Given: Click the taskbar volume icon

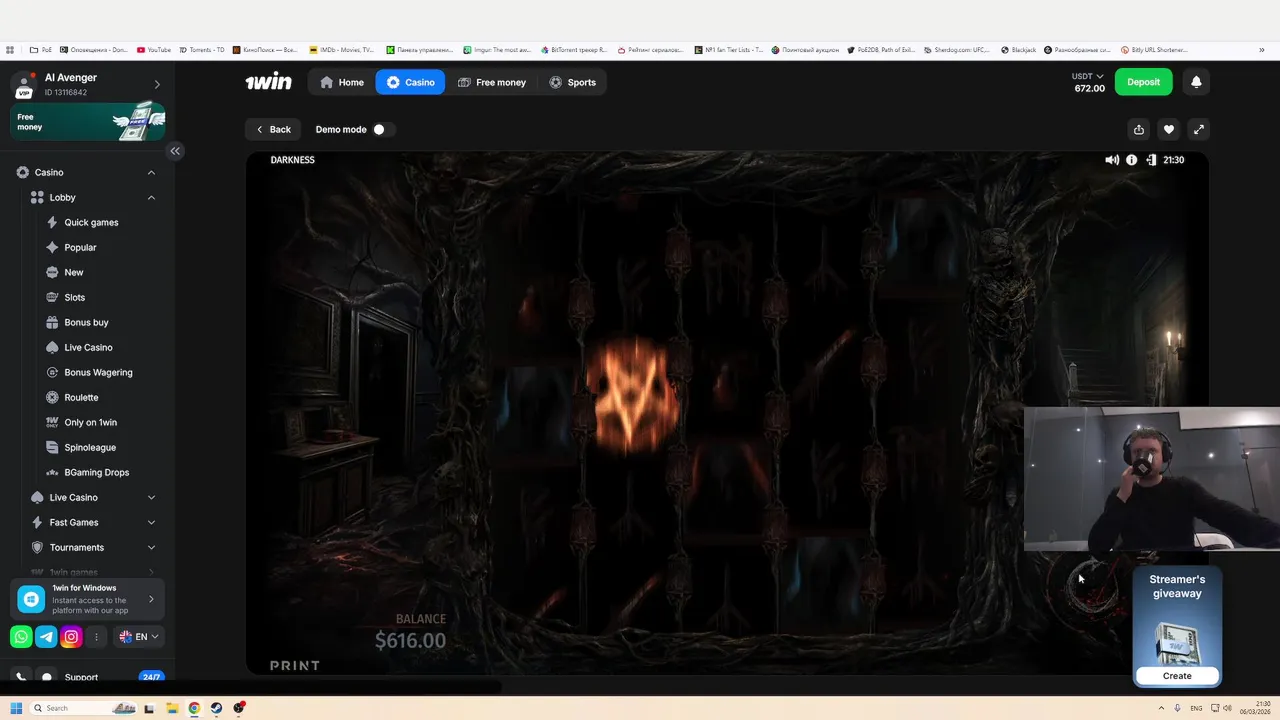Looking at the screenshot, I should click(1227, 708).
